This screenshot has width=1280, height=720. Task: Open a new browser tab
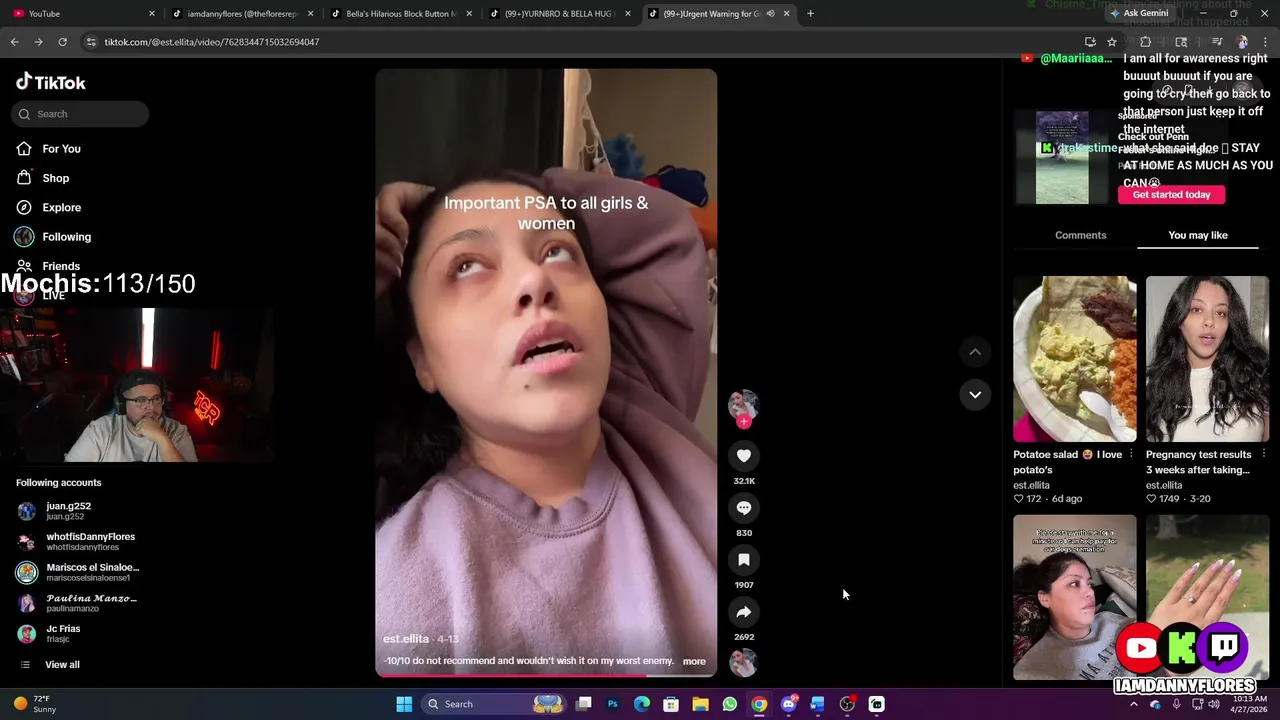tap(810, 14)
